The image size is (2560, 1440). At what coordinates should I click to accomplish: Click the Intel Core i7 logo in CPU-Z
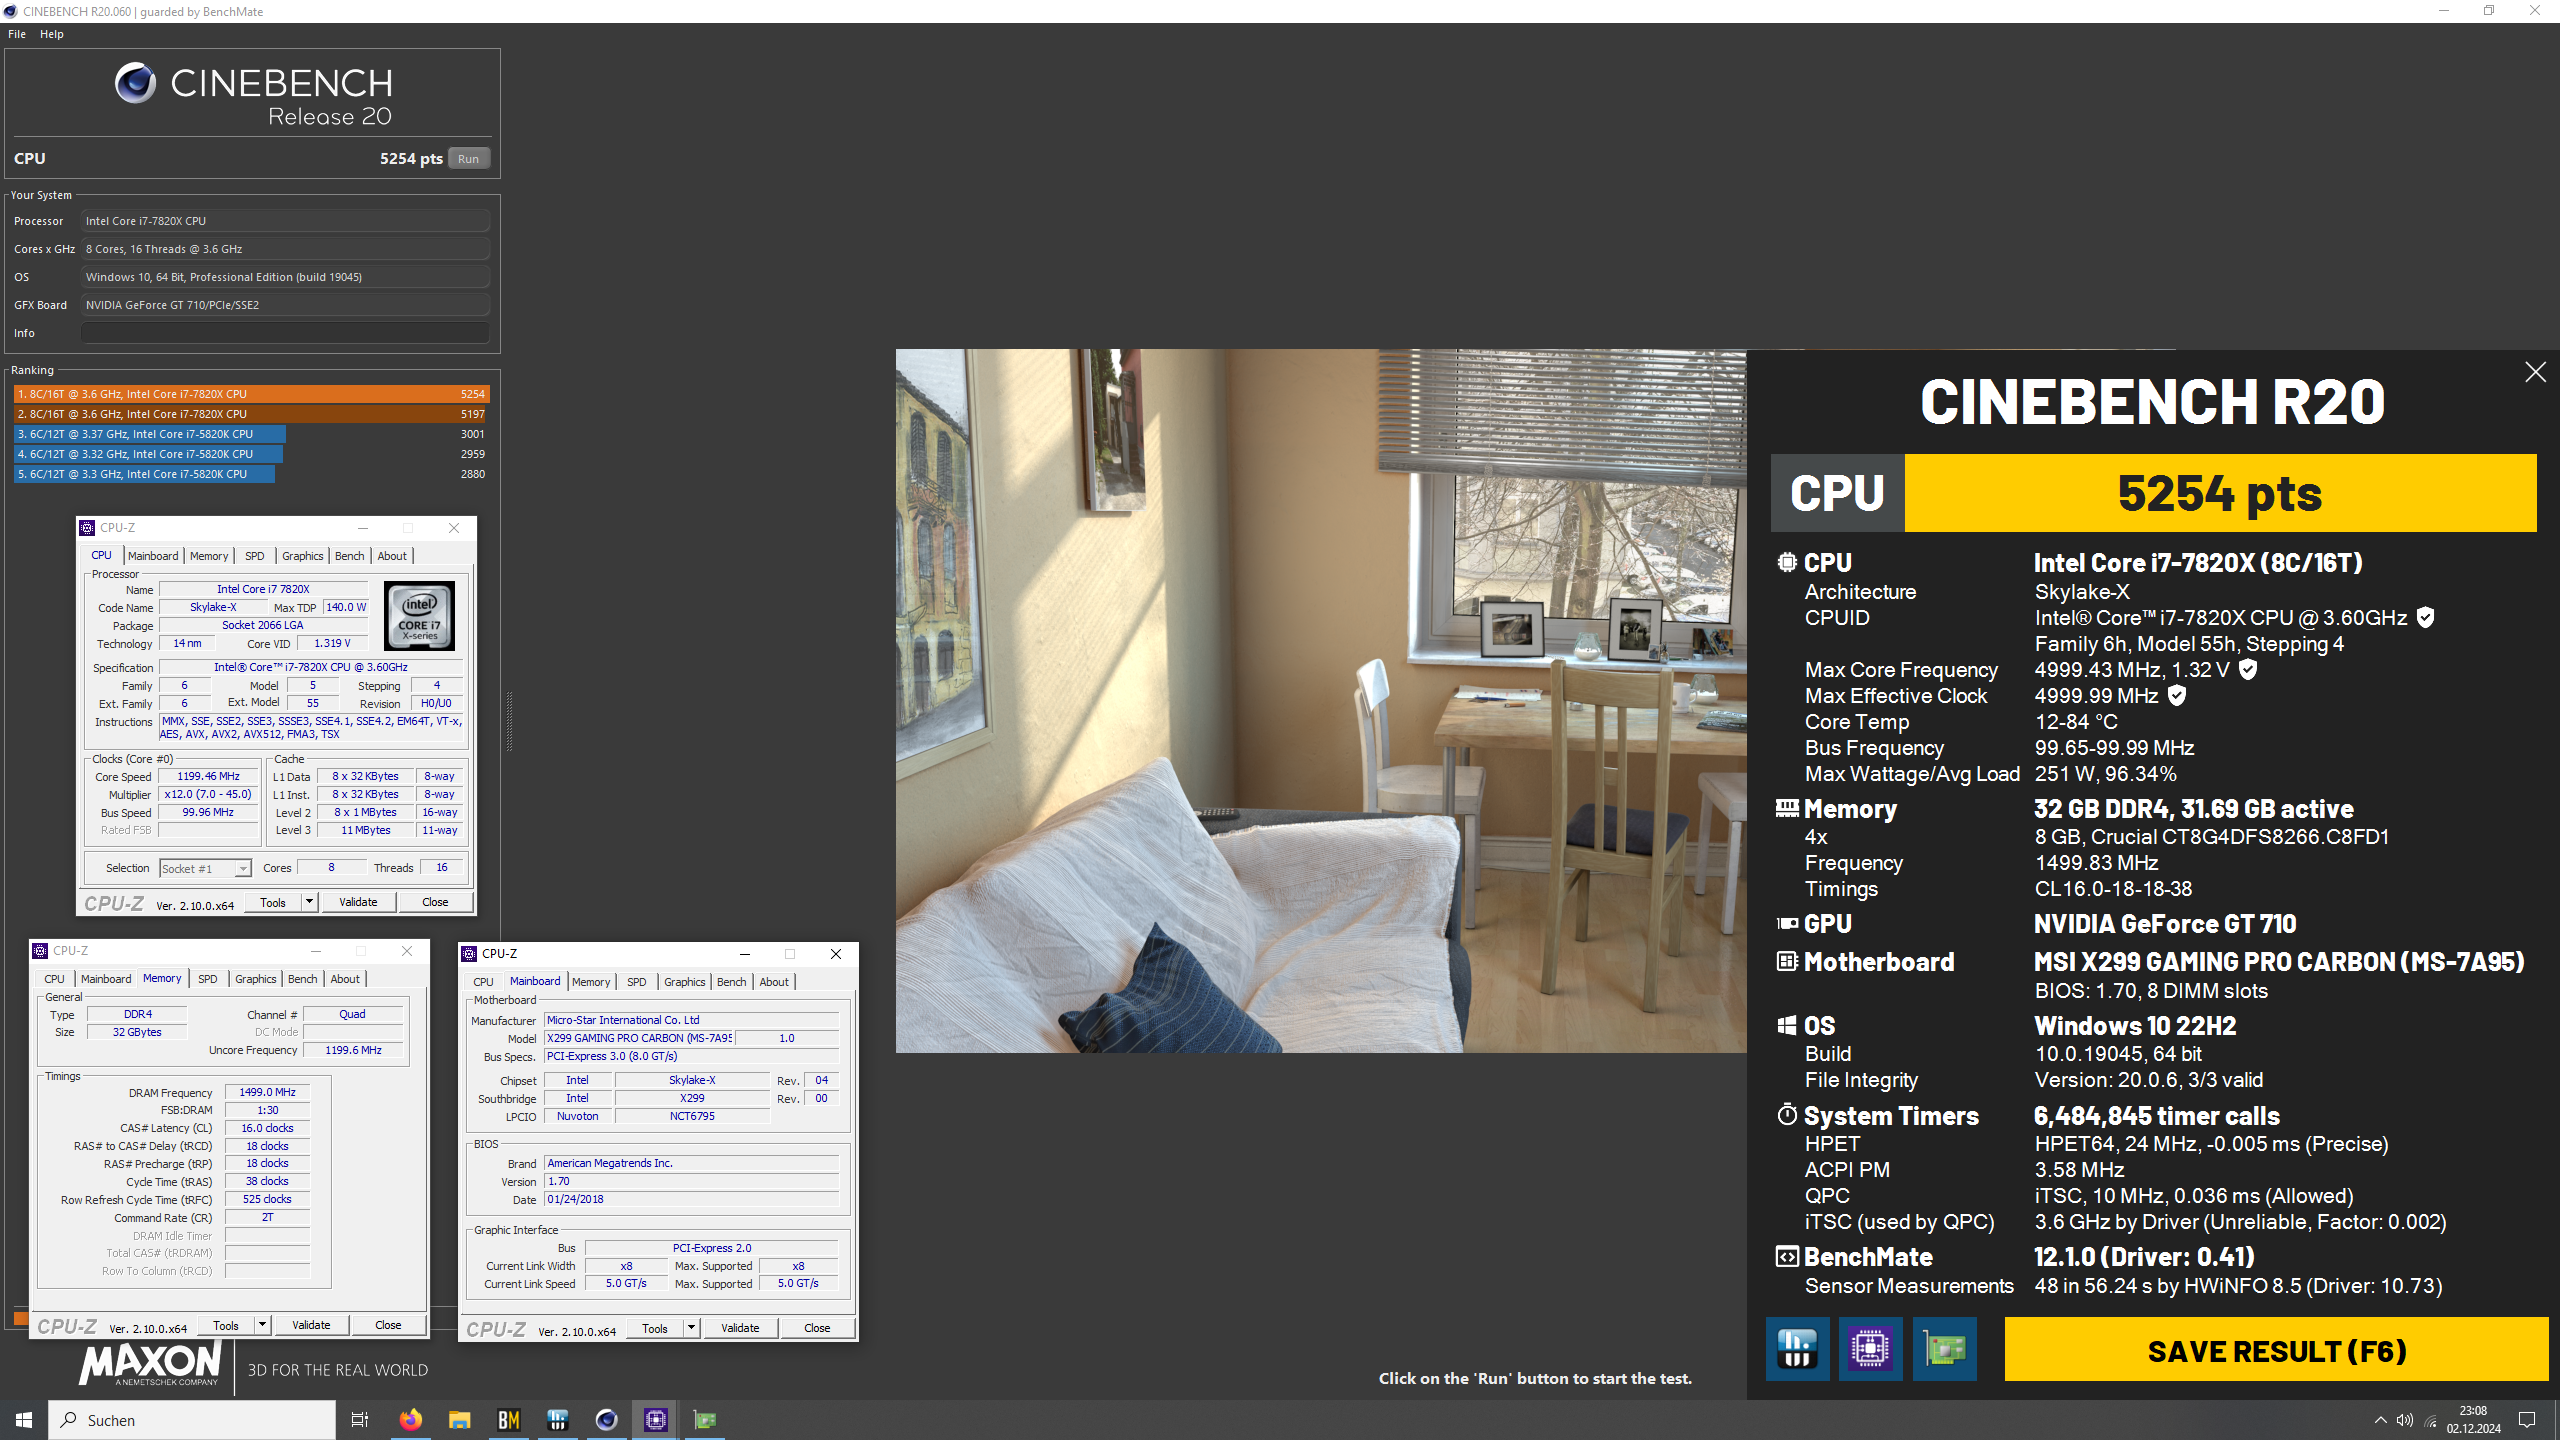coord(419,616)
